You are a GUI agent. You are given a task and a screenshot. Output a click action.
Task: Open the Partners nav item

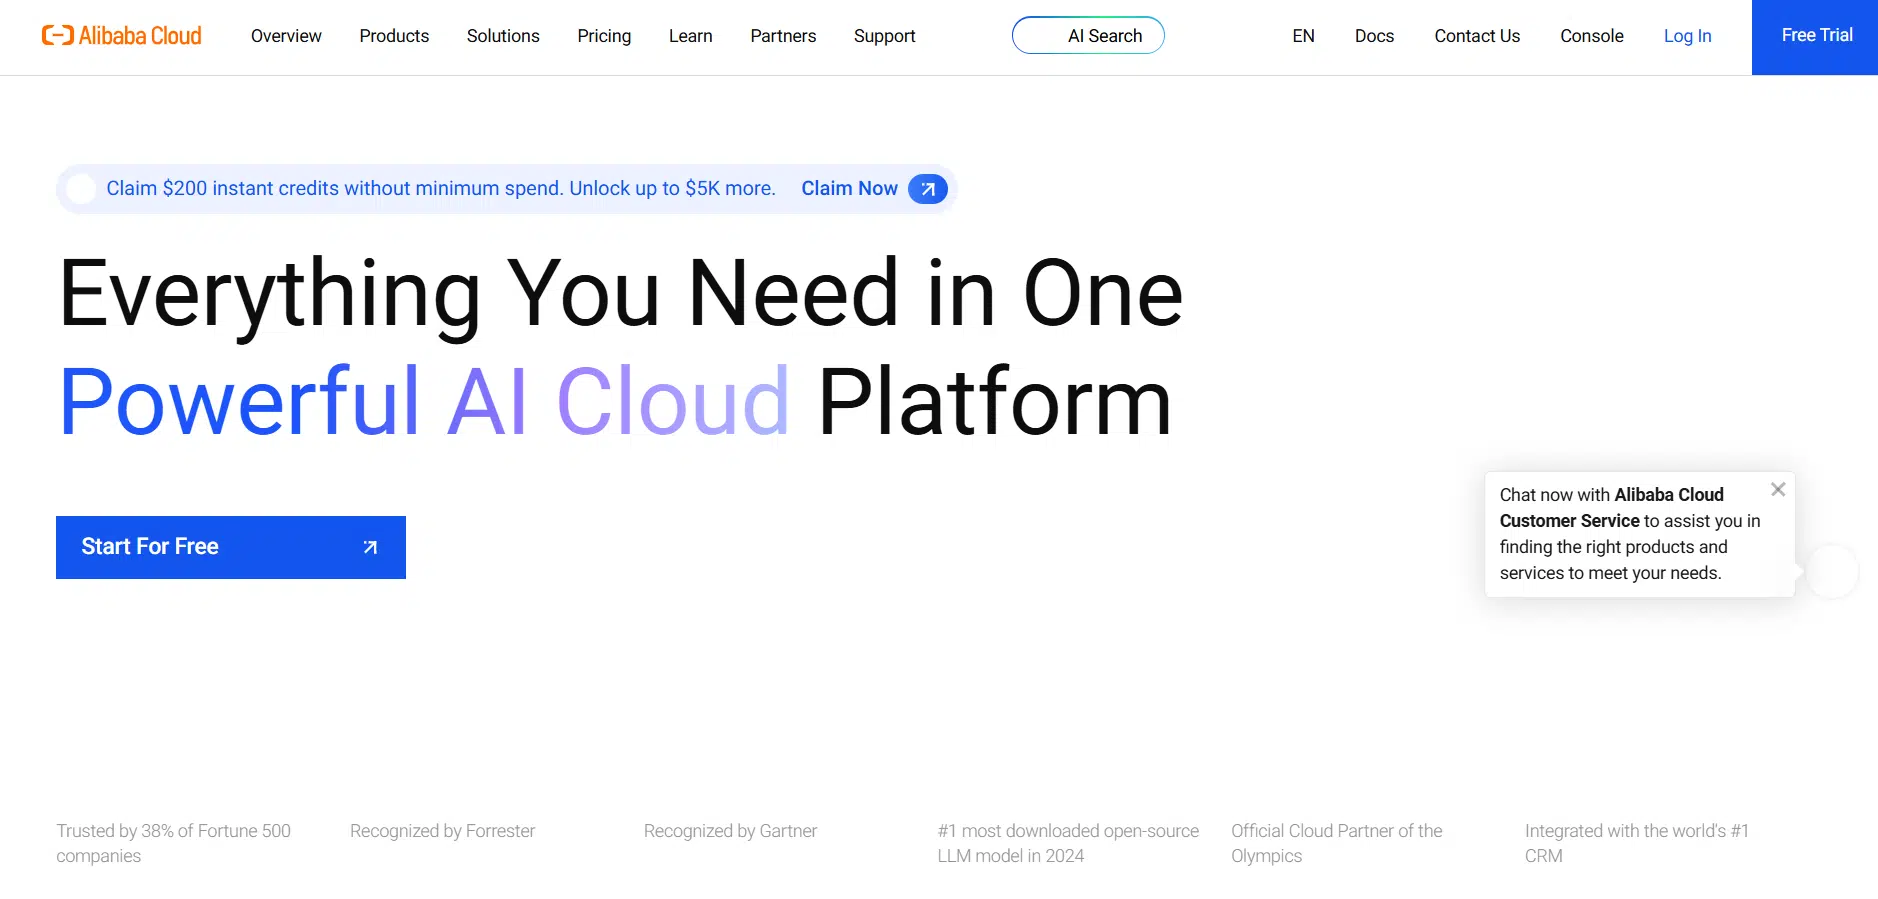[783, 36]
